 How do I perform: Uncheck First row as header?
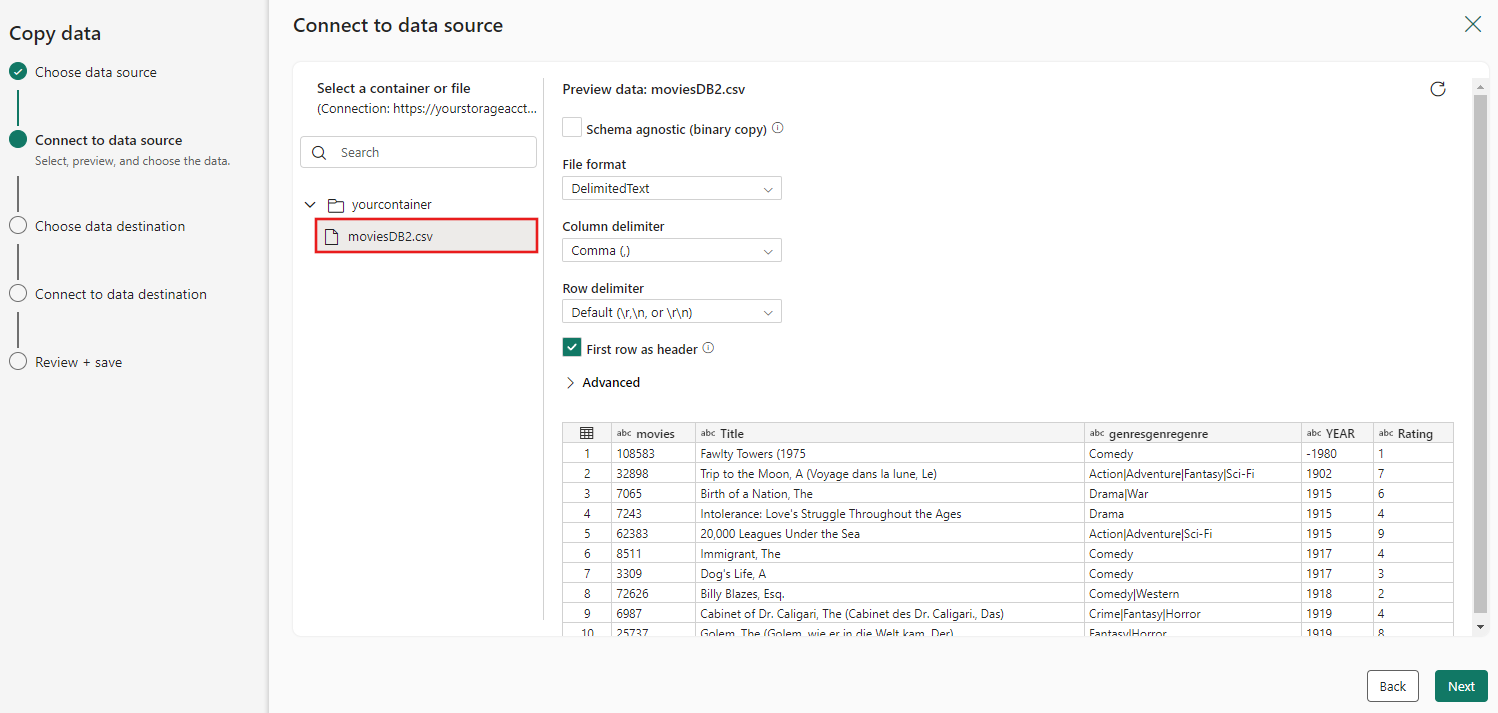tap(572, 348)
